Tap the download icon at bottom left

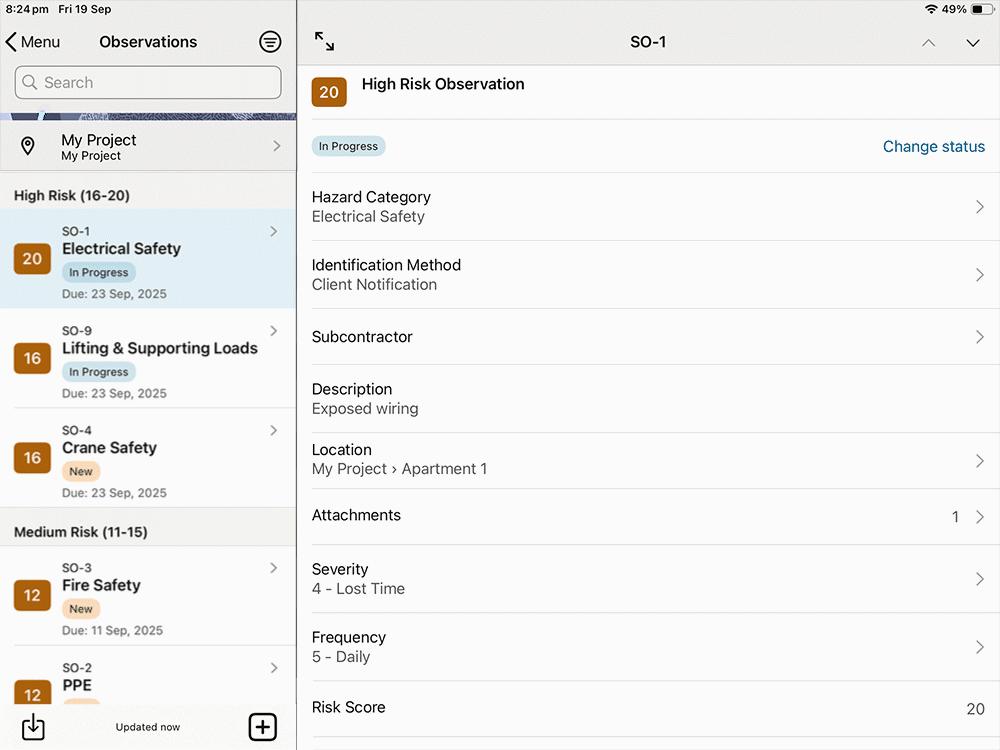pyautogui.click(x=33, y=727)
